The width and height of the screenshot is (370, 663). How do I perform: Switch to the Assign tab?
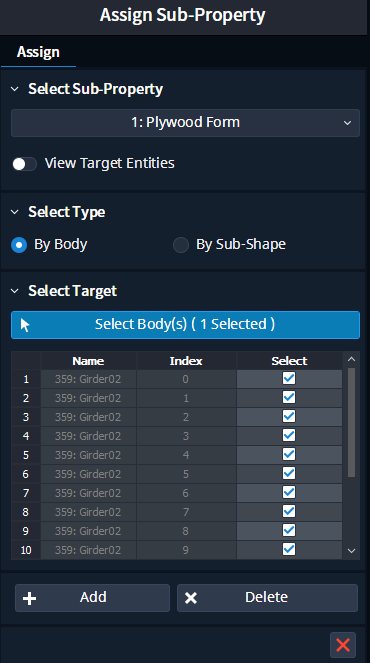[38, 52]
